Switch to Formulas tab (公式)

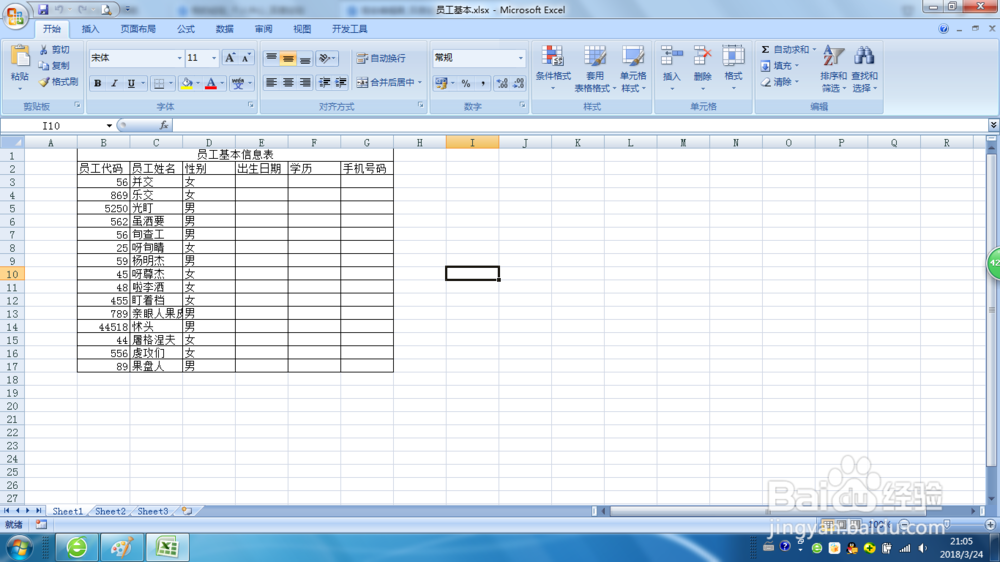186,29
